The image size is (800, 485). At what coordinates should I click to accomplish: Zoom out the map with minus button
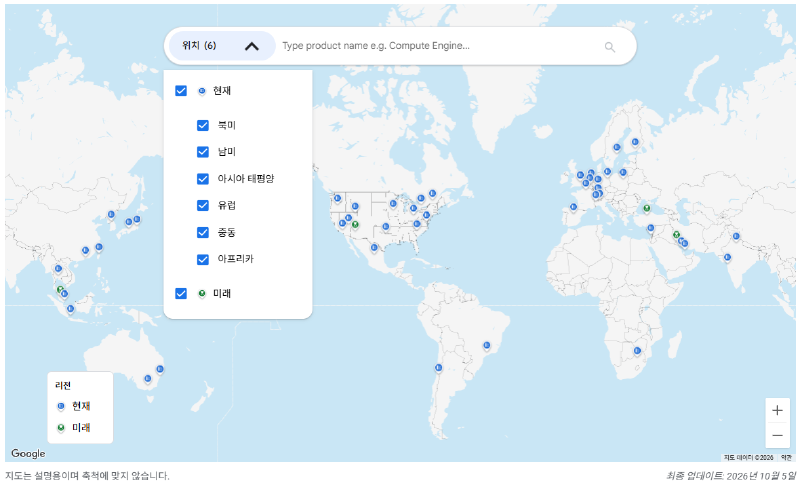point(777,435)
